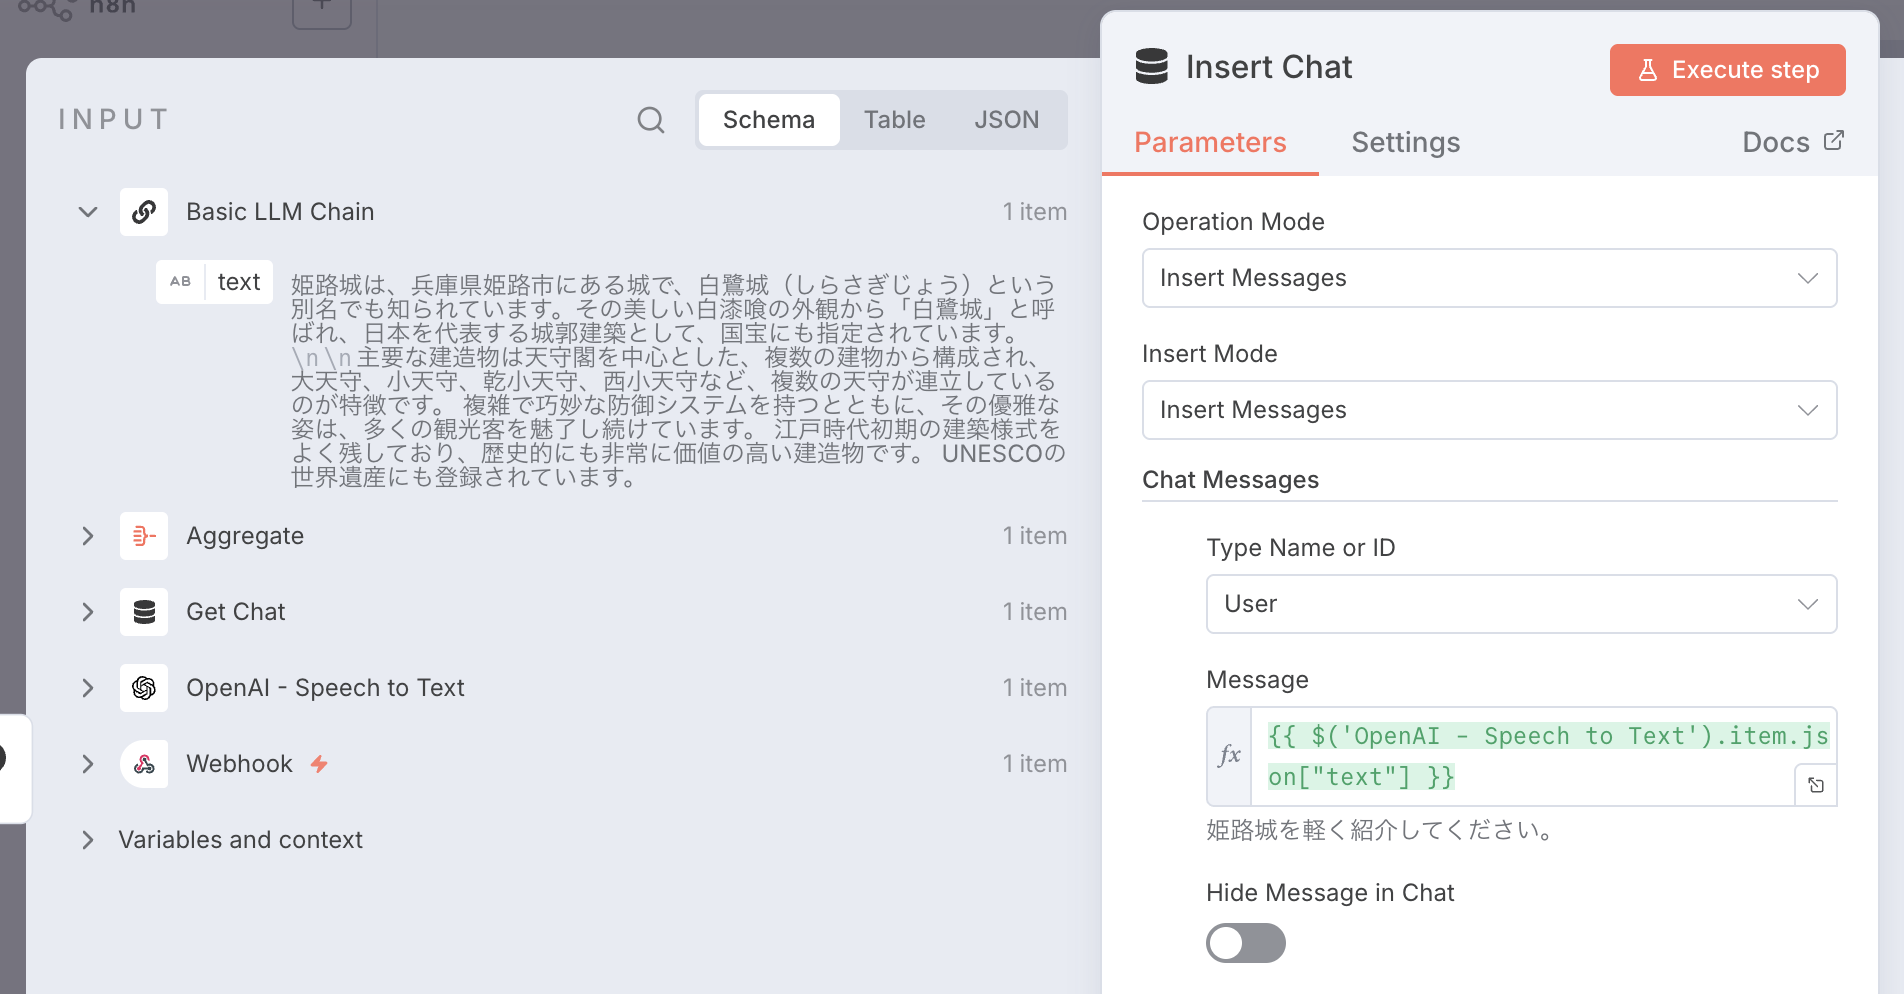
Task: Expand Variables and context section
Action: pyautogui.click(x=88, y=840)
